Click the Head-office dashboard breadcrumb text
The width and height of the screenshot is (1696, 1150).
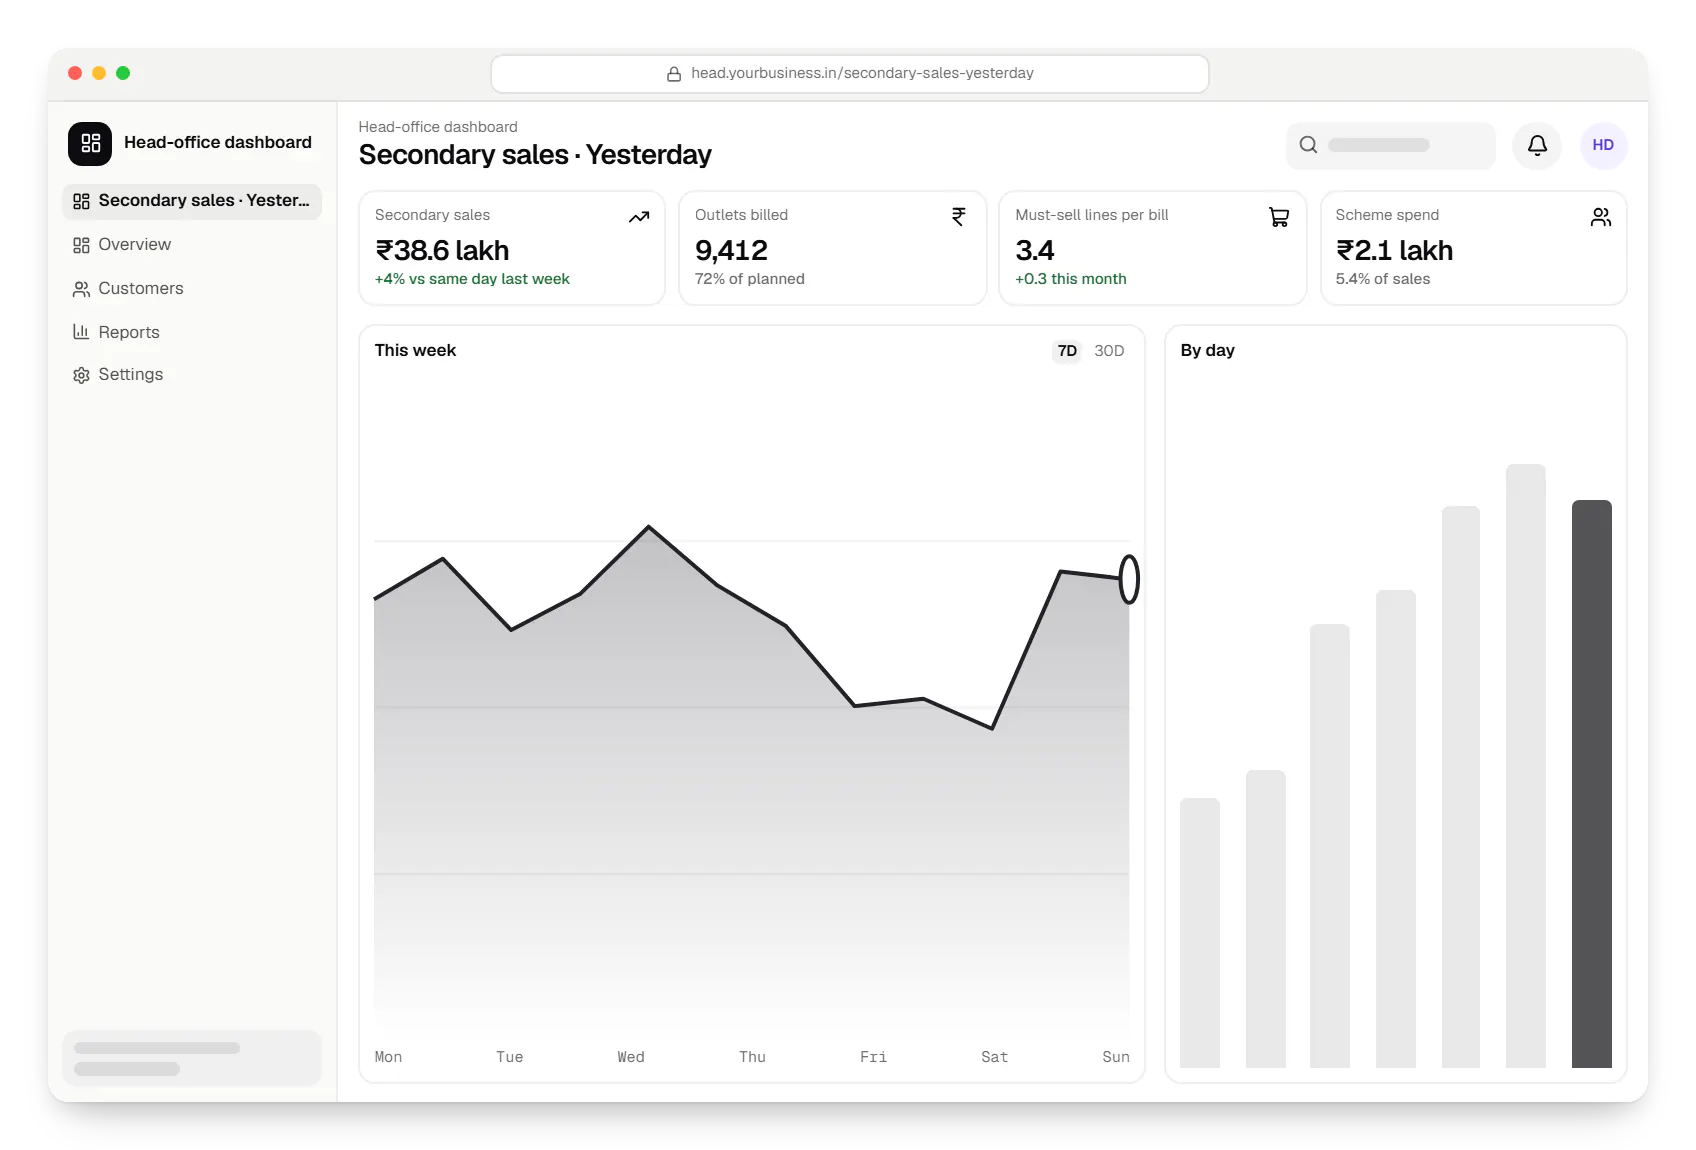point(438,127)
